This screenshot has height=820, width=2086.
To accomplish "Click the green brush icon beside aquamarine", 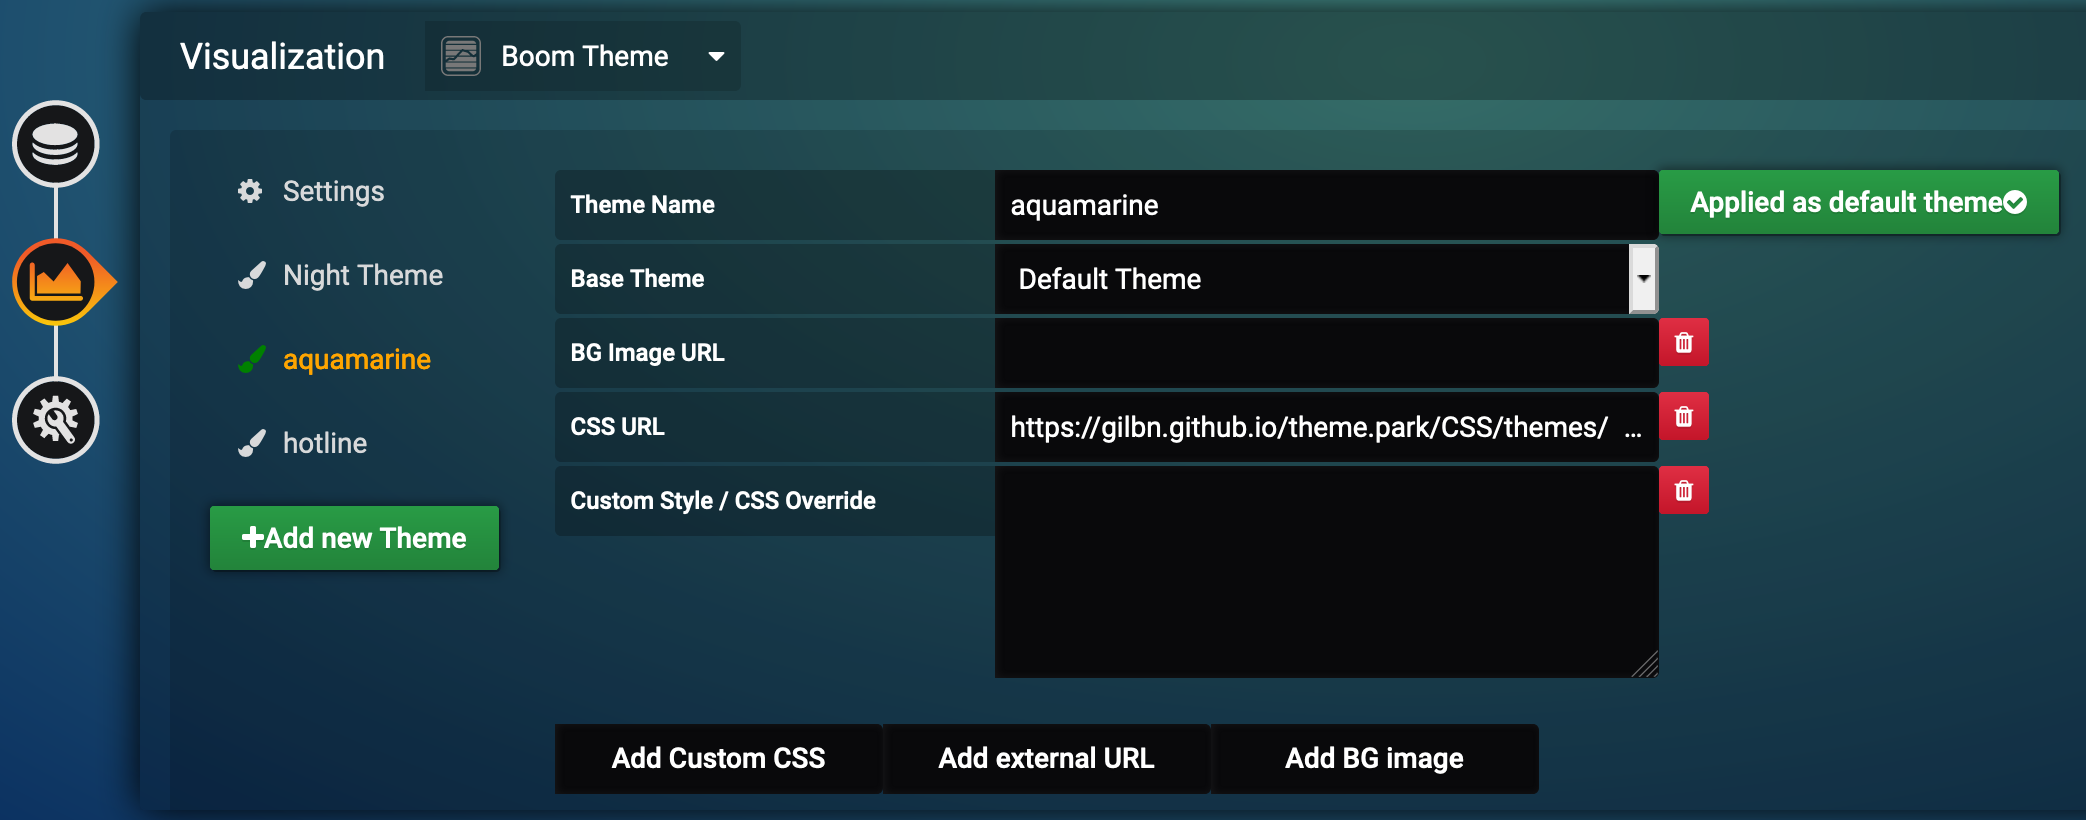I will click(x=252, y=359).
